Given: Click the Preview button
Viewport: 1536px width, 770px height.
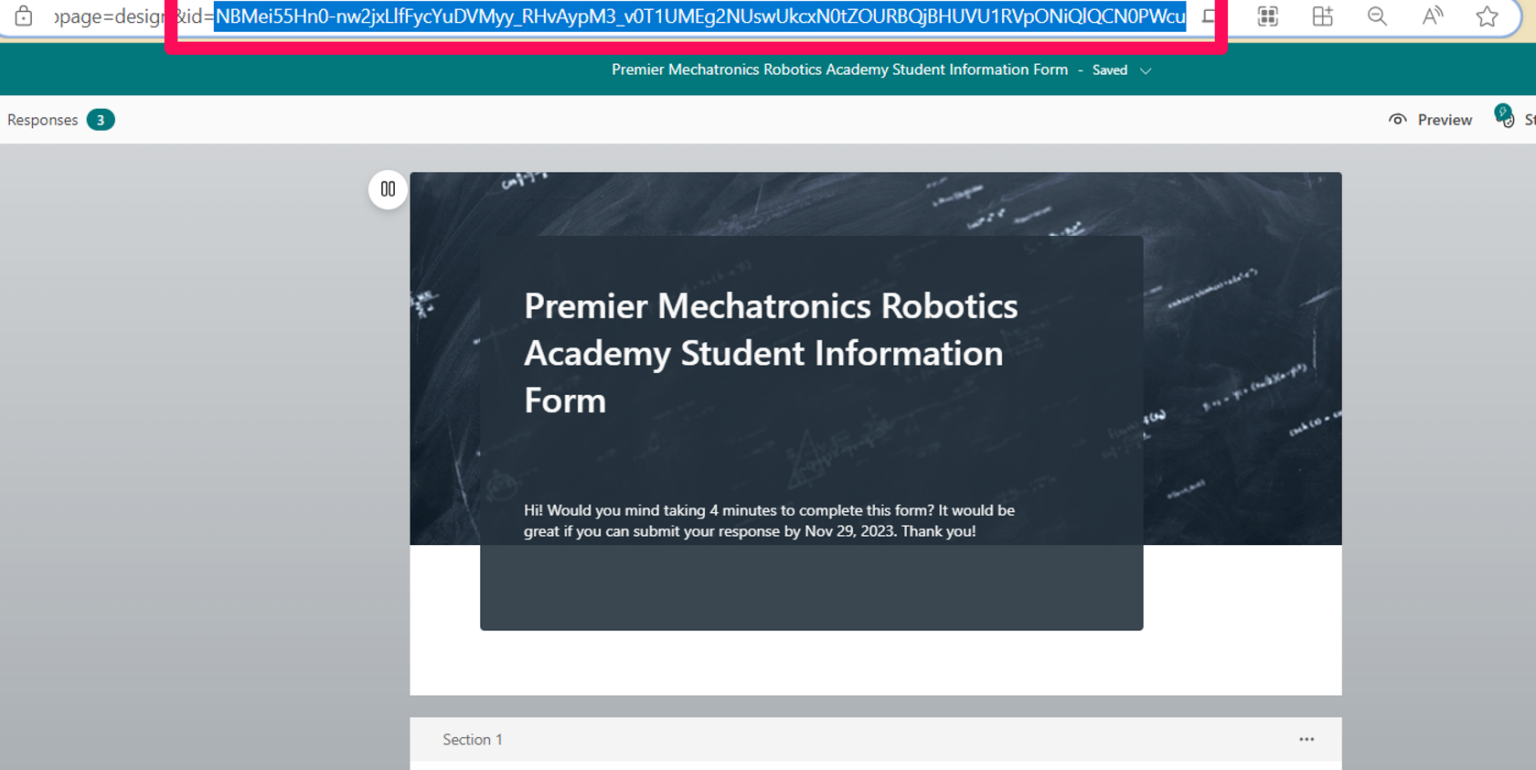Looking at the screenshot, I should 1430,120.
